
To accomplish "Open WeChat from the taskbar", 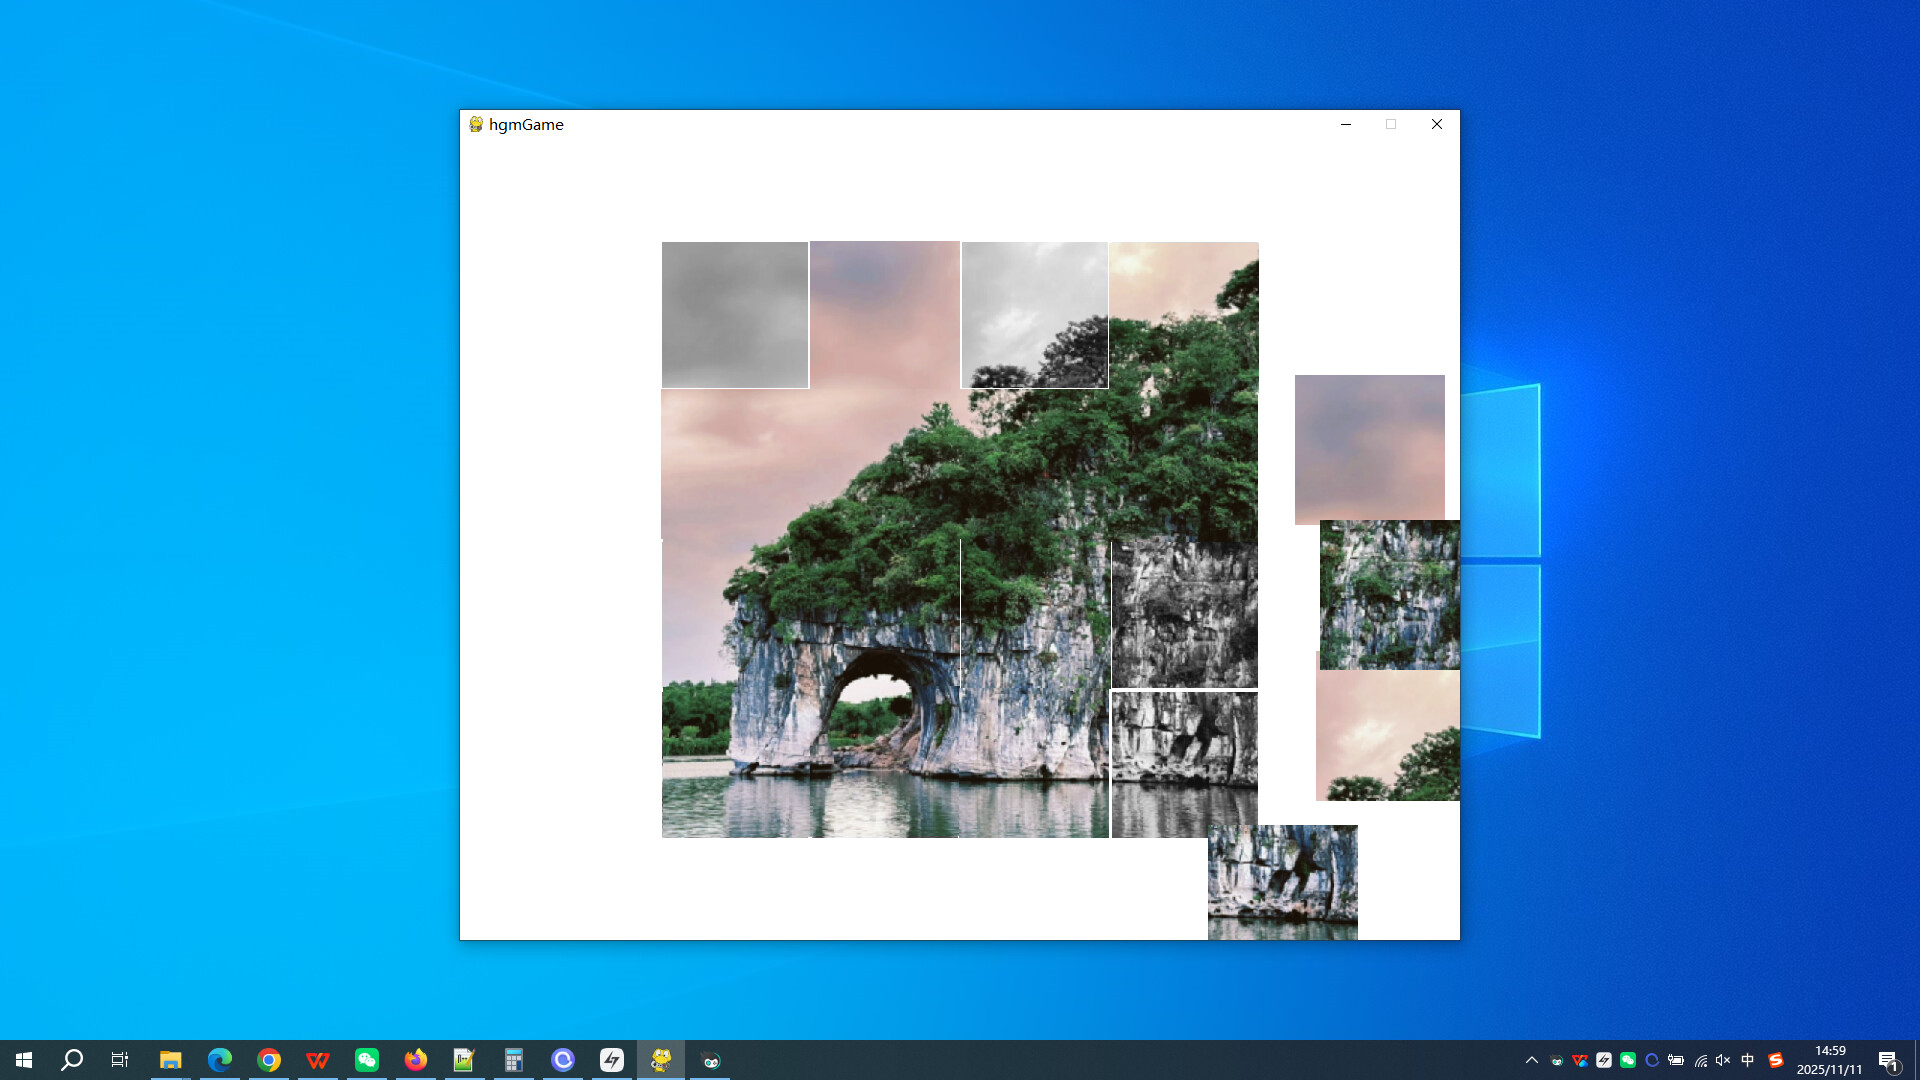I will tap(367, 1060).
